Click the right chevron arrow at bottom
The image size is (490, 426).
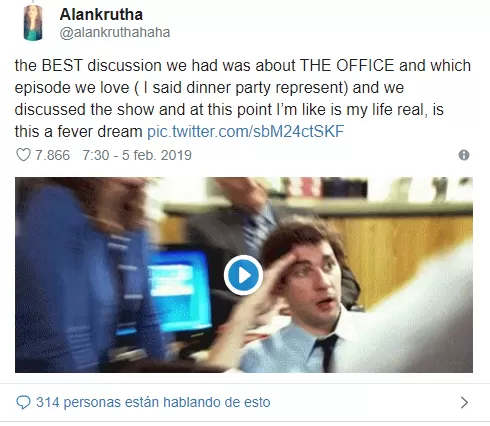(x=464, y=403)
